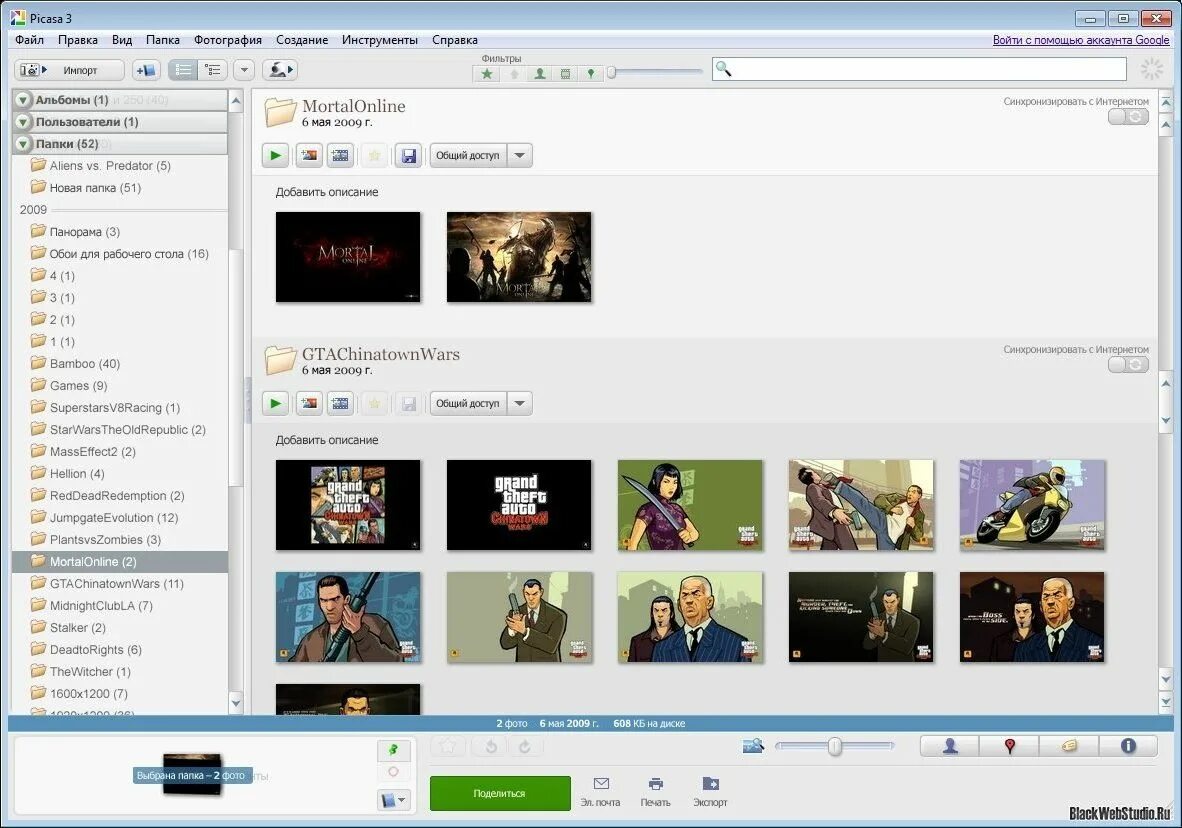Collapse the Папки section
Screen dimensions: 1182x828
point(23,143)
